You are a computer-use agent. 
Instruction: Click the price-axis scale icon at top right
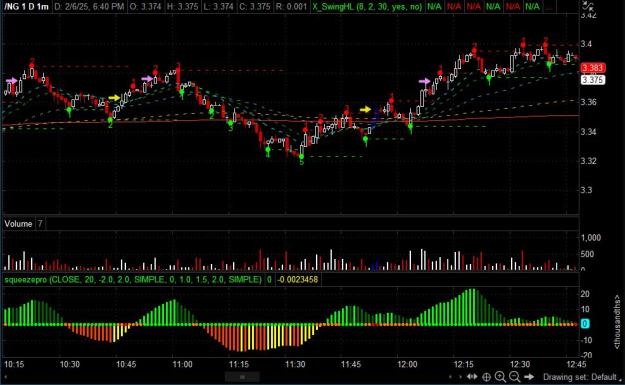tap(588, 6)
